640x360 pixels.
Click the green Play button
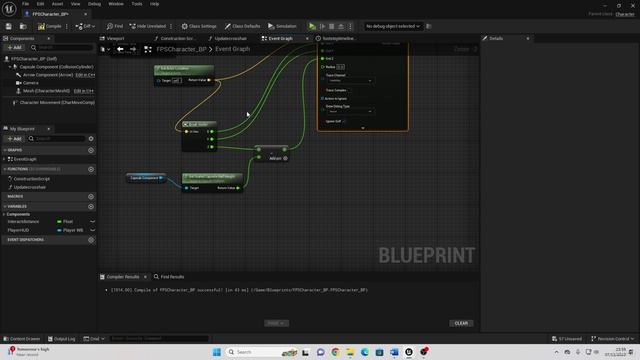coord(312,26)
